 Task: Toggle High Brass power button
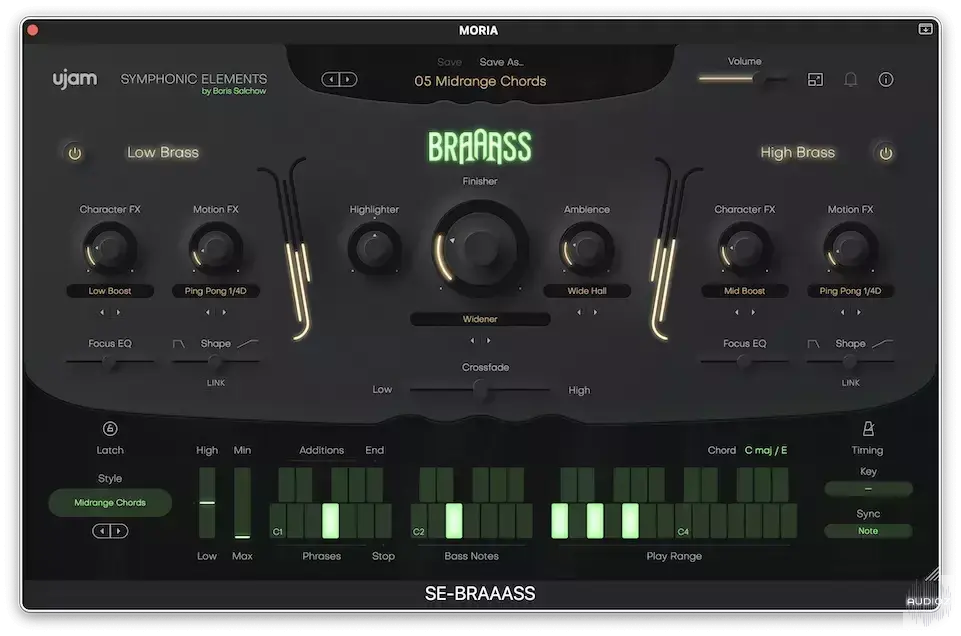886,153
